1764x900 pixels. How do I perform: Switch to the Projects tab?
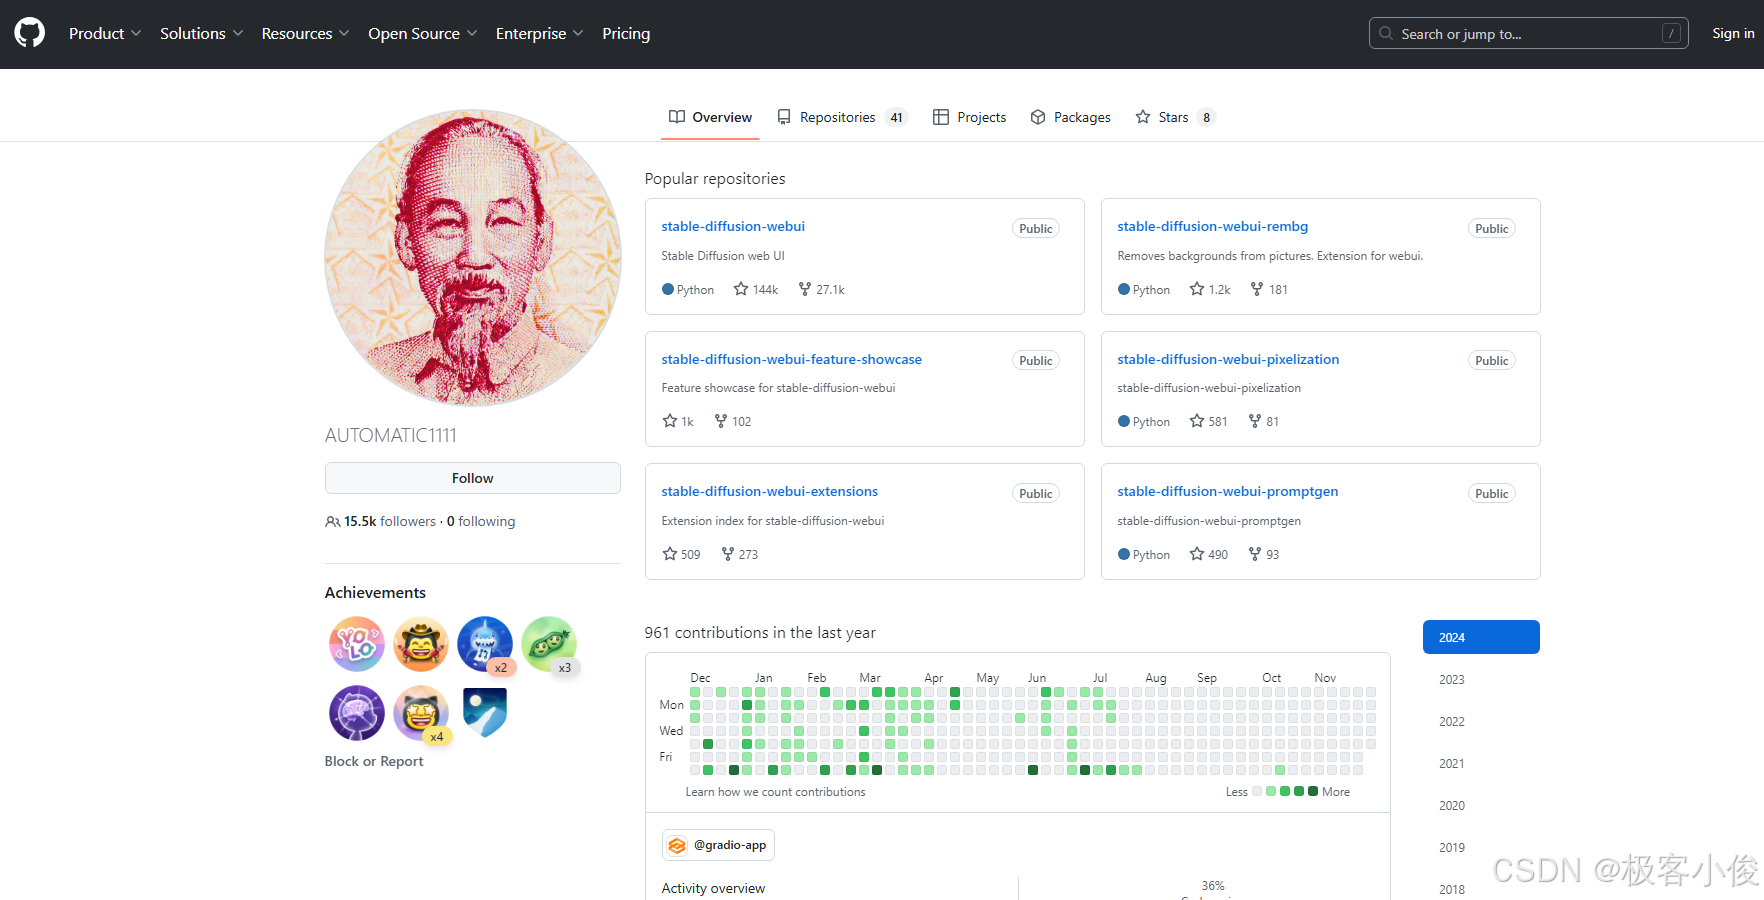(x=969, y=117)
